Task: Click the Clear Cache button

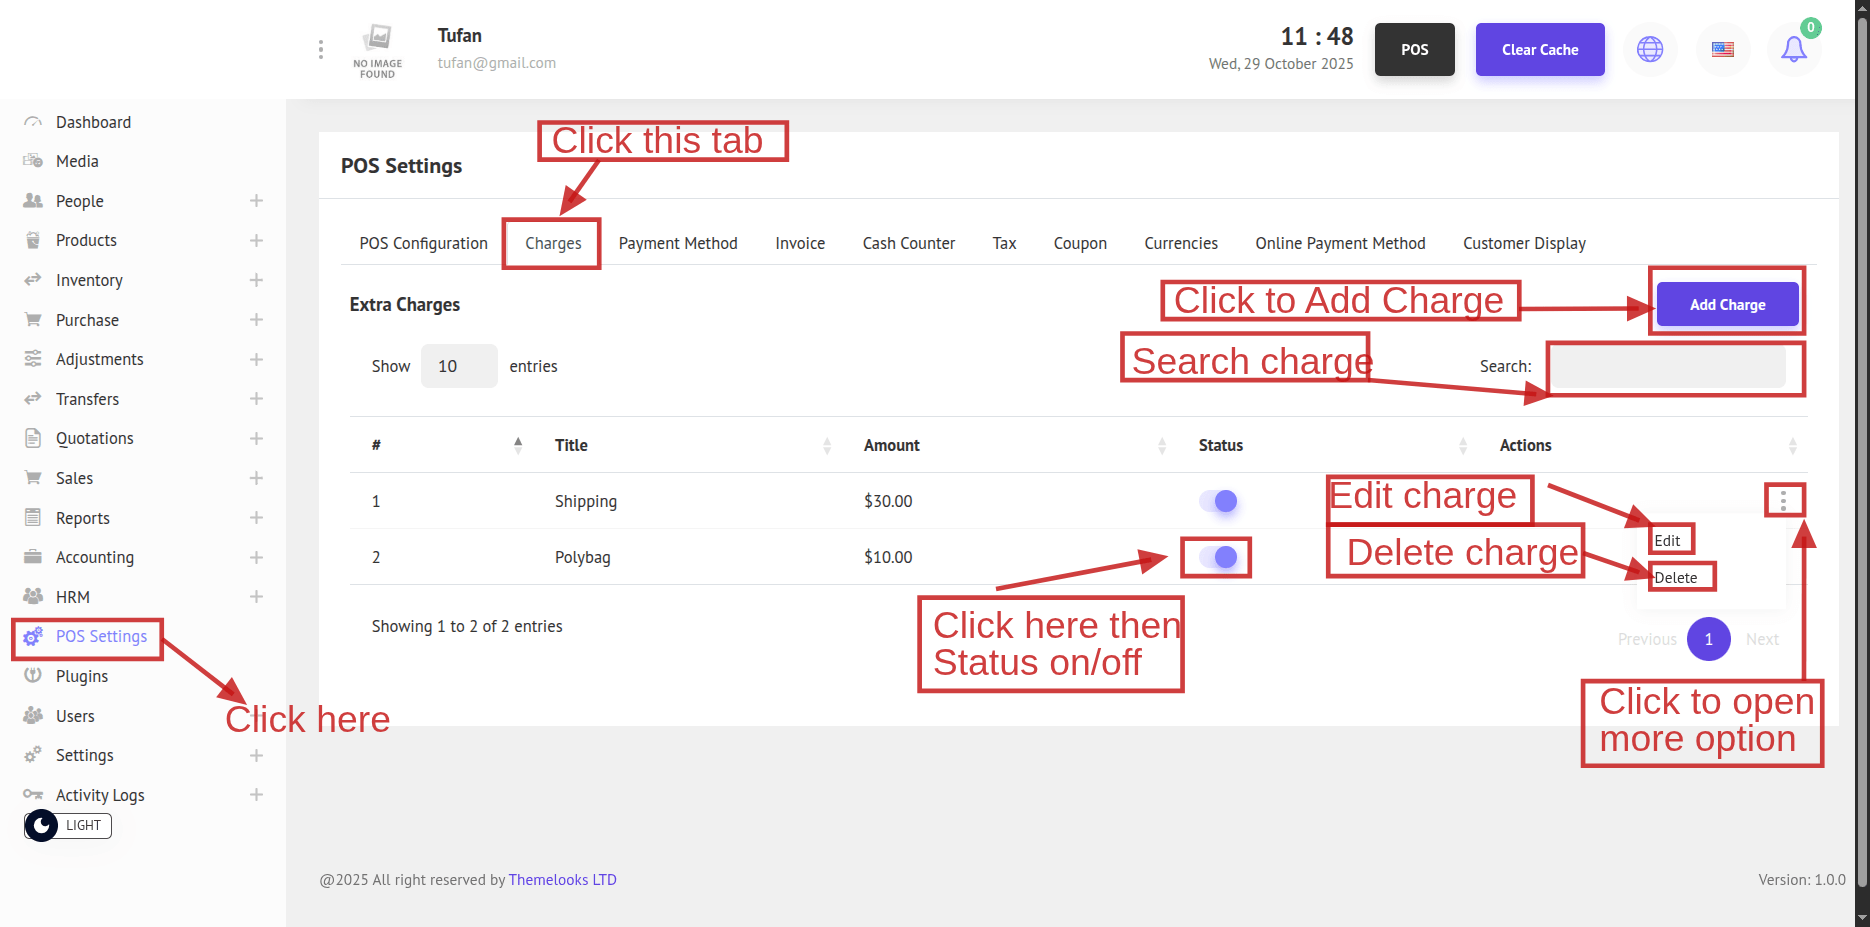Action: point(1539,49)
